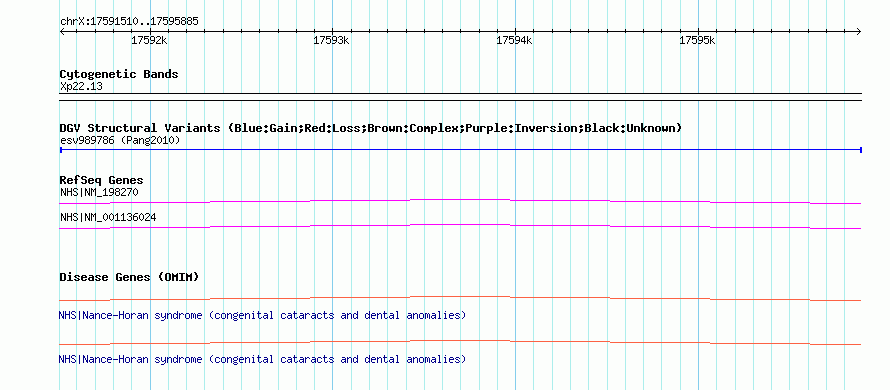Click the blue esv989786 gain variant bar
890x390 pixels.
[461, 150]
